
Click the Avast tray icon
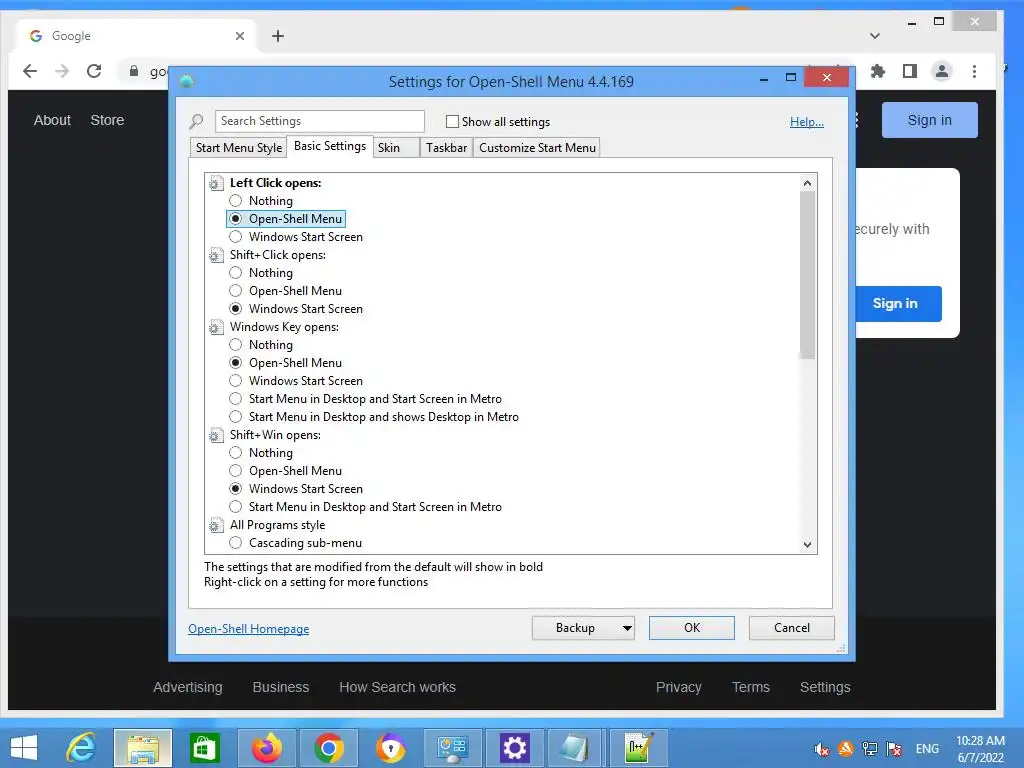click(x=846, y=749)
